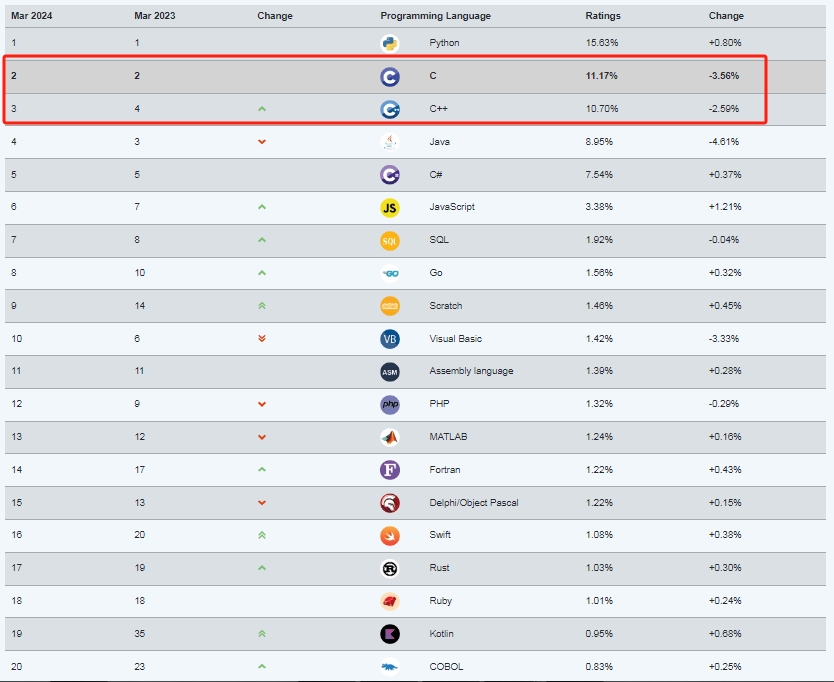Viewport: 834px width, 682px height.
Task: Click double red arrow for Visual Basic
Action: 262,338
